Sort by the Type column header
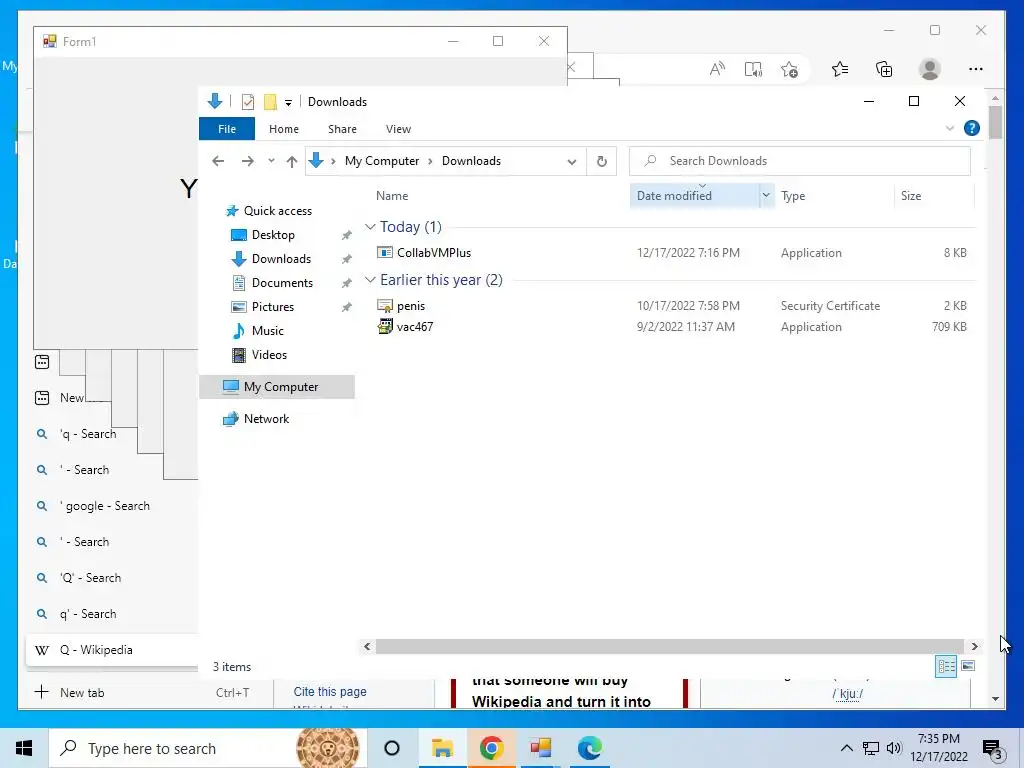This screenshot has height=768, width=1024. tap(793, 195)
